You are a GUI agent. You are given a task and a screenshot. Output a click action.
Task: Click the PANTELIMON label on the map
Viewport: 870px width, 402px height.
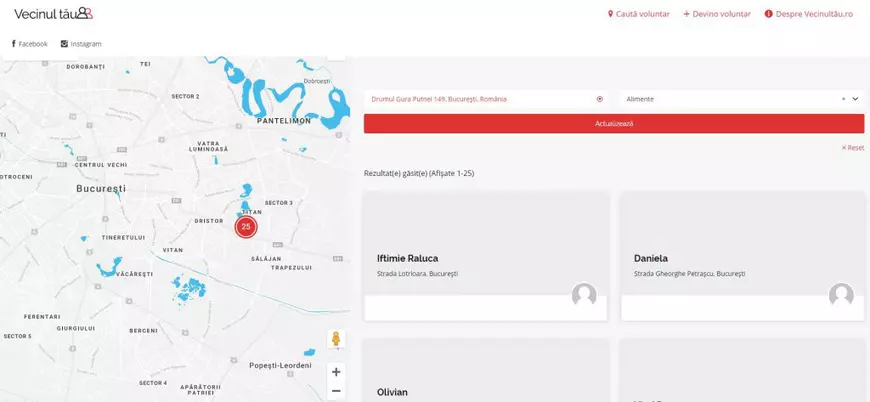point(284,120)
